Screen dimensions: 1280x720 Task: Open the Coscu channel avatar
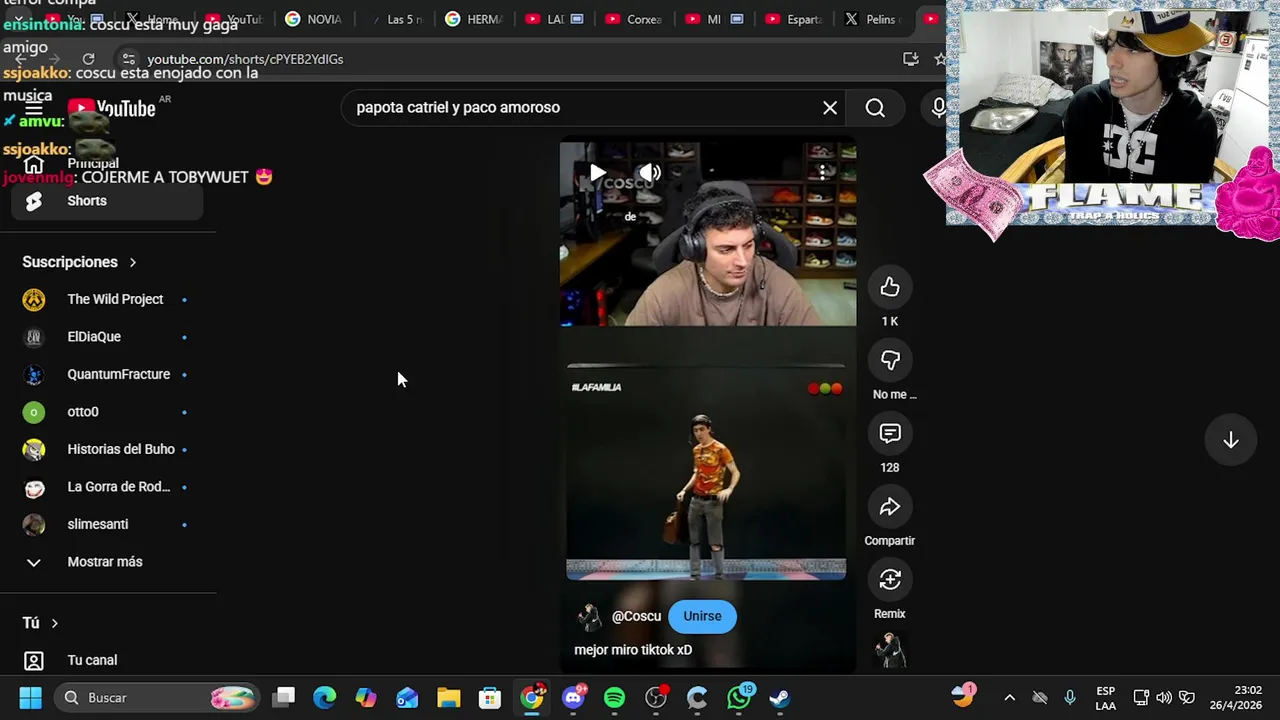point(589,617)
